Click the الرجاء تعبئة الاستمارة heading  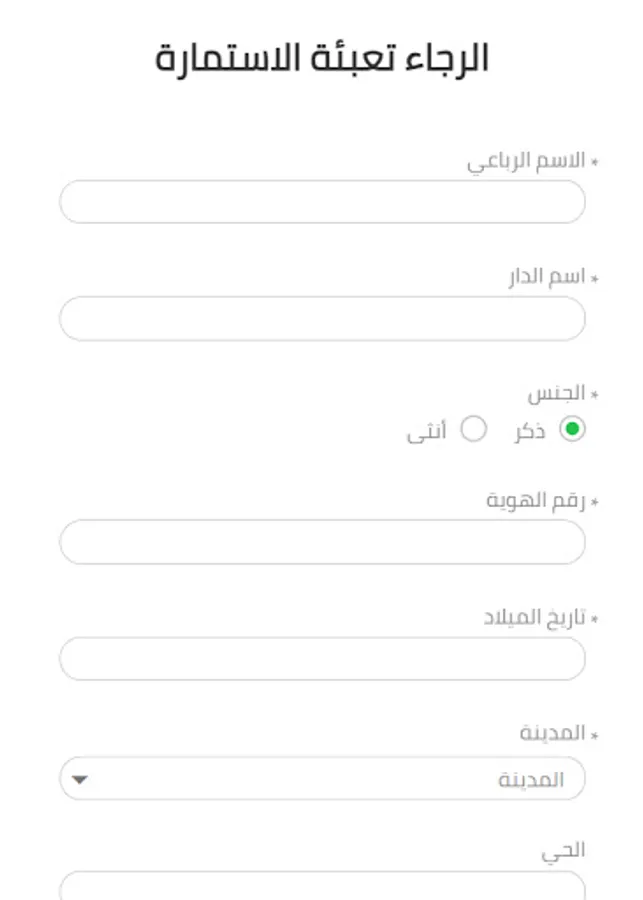point(322,58)
